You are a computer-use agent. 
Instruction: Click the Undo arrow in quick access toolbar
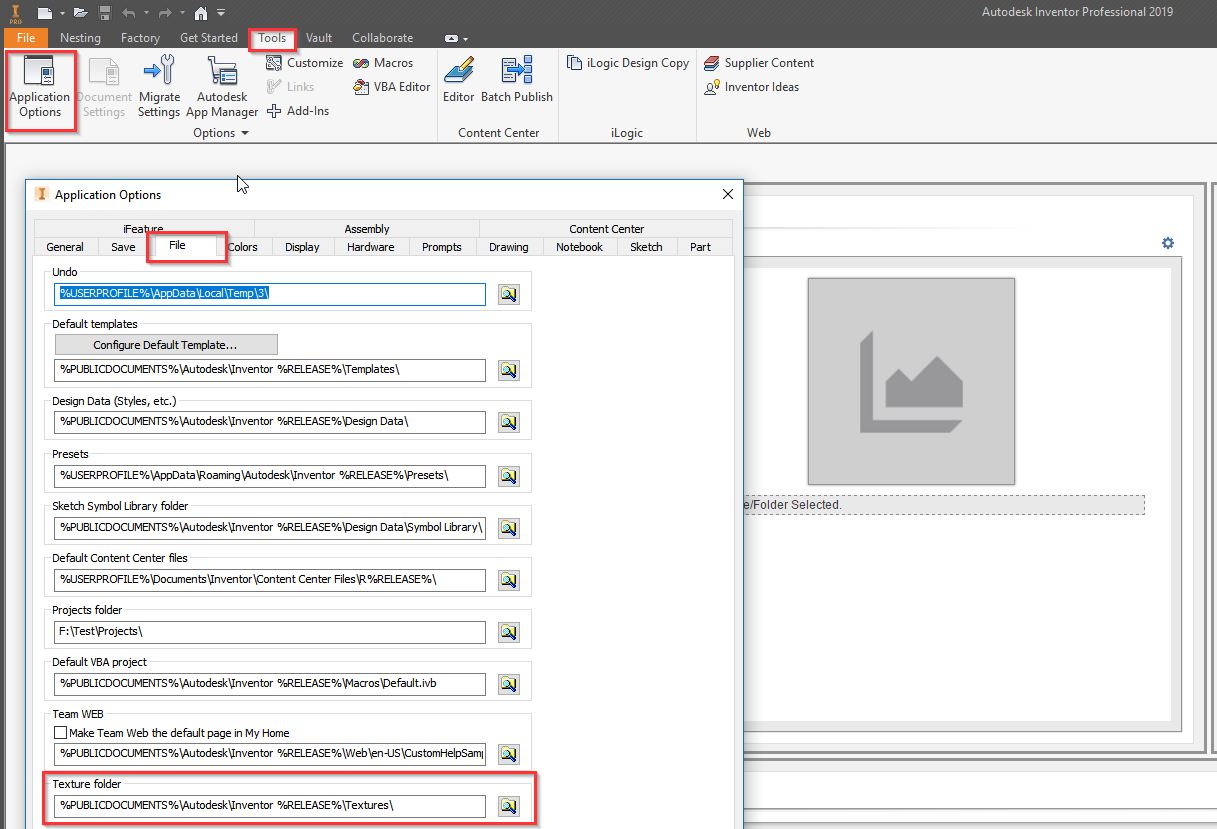(x=128, y=13)
